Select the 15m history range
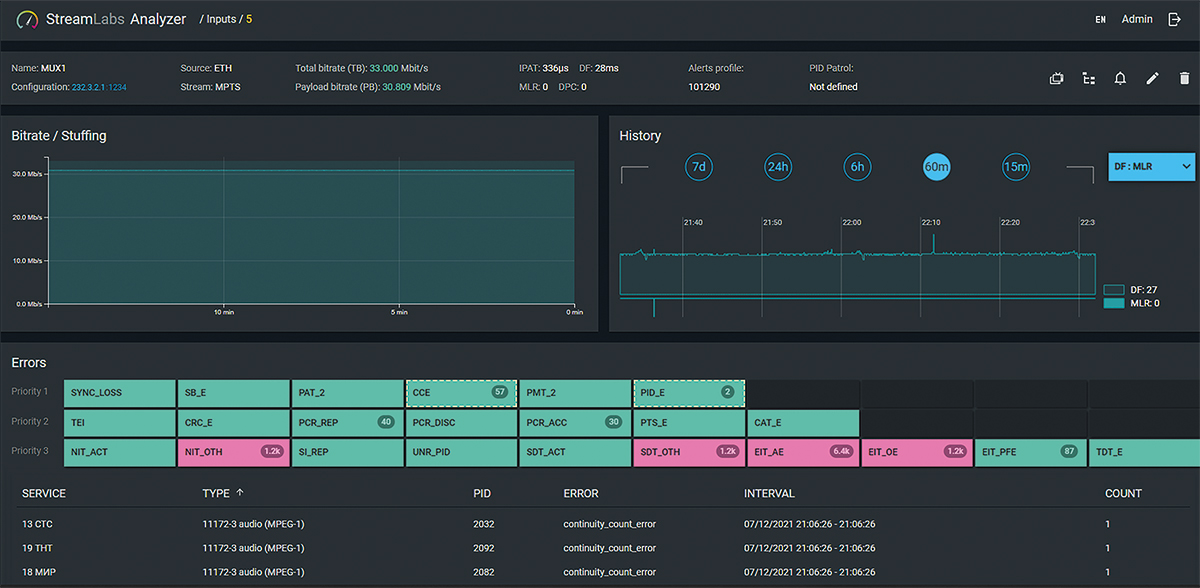Viewport: 1200px width, 588px height. pyautogui.click(x=1016, y=167)
